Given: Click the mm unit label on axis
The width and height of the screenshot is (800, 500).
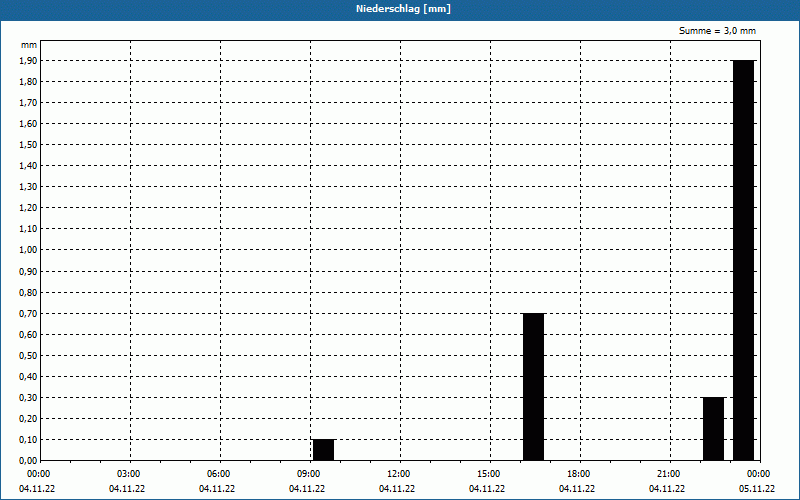Looking at the screenshot, I should 29,45.
